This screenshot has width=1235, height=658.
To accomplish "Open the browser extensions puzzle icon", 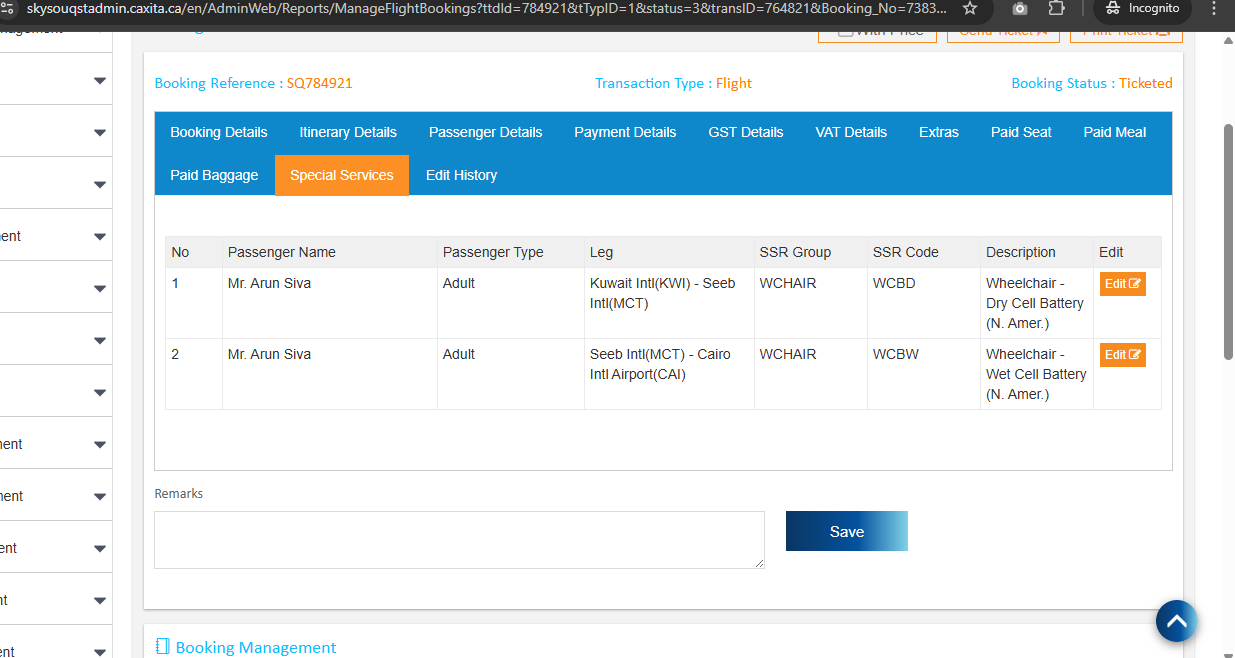I will [x=1056, y=8].
